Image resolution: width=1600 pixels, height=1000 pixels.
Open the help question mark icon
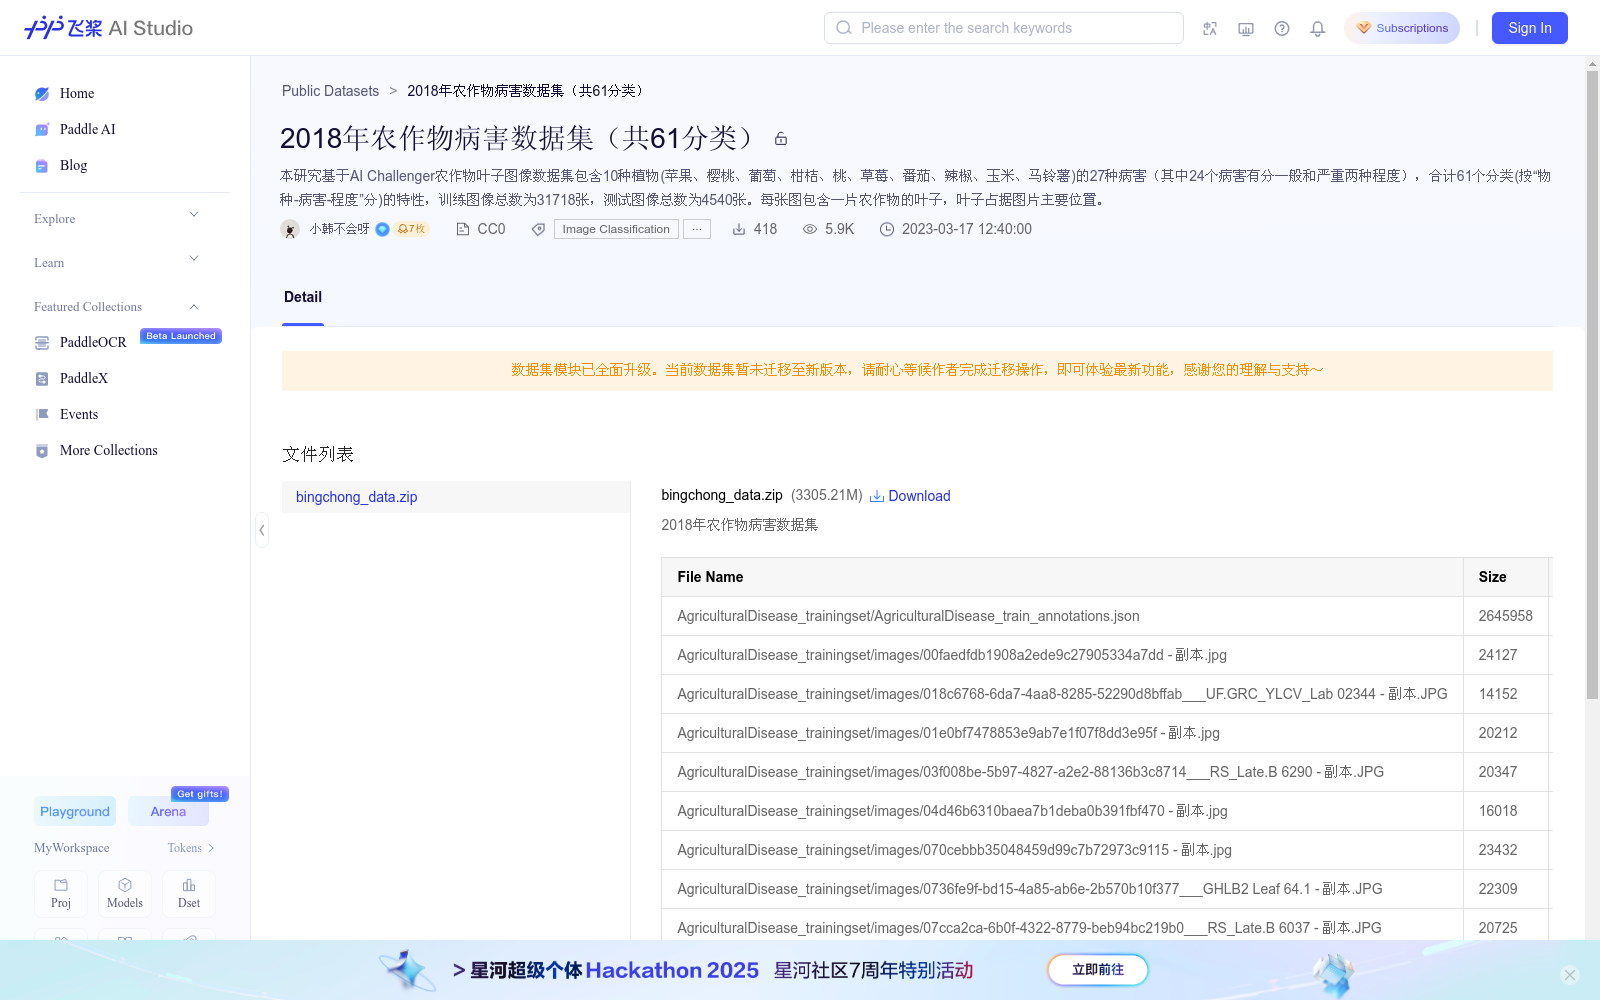[1282, 29]
